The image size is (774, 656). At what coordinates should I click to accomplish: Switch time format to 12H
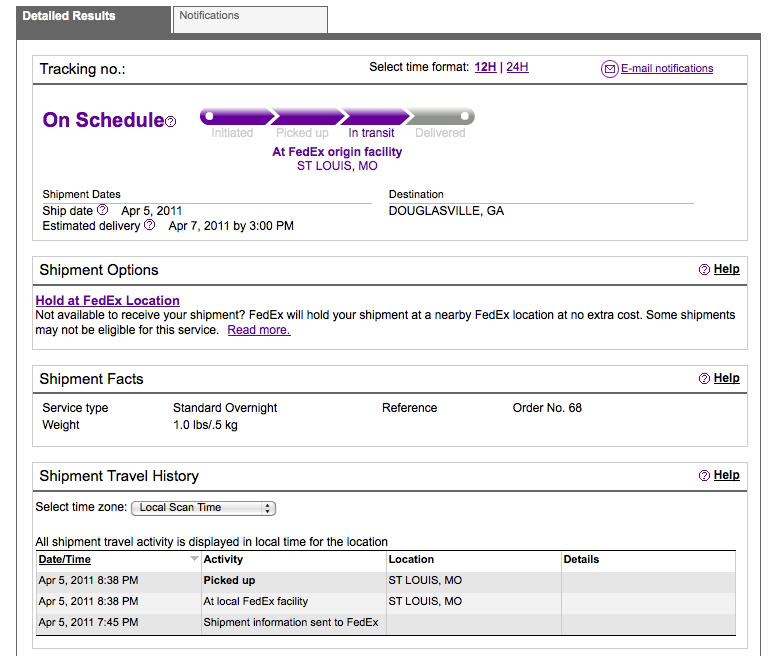pyautogui.click(x=485, y=68)
